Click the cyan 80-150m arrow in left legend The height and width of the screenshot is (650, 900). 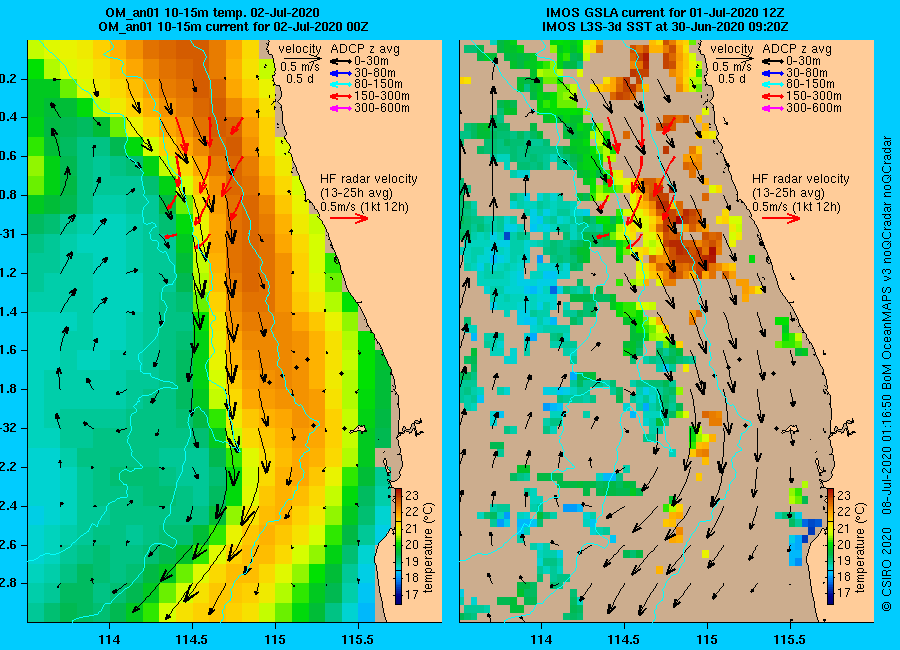coord(340,84)
